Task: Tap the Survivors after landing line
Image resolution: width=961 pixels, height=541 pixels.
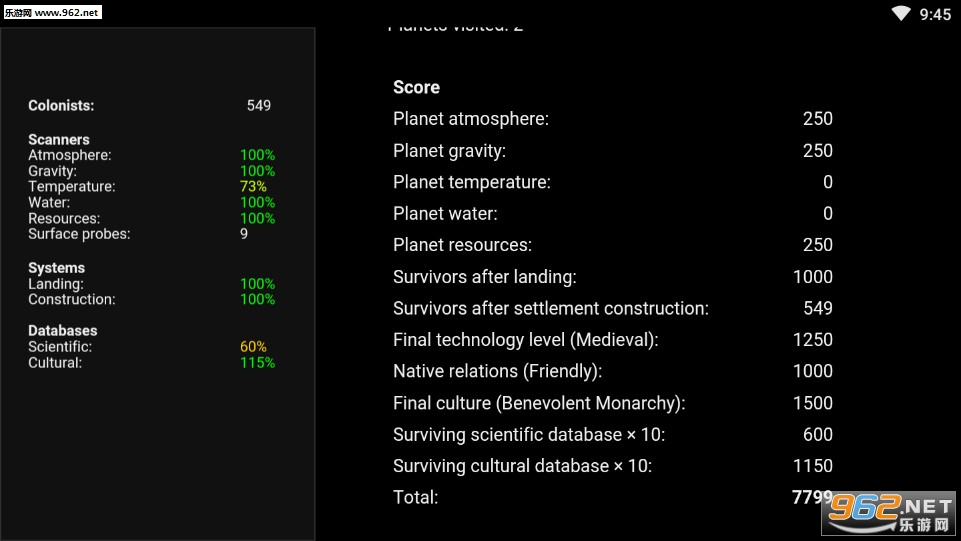Action: tap(612, 277)
